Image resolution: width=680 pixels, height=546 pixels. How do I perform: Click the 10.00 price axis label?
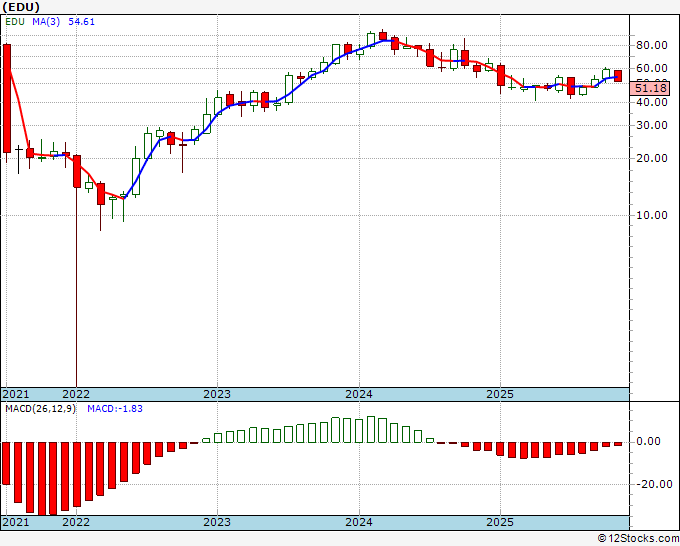pyautogui.click(x=651, y=216)
